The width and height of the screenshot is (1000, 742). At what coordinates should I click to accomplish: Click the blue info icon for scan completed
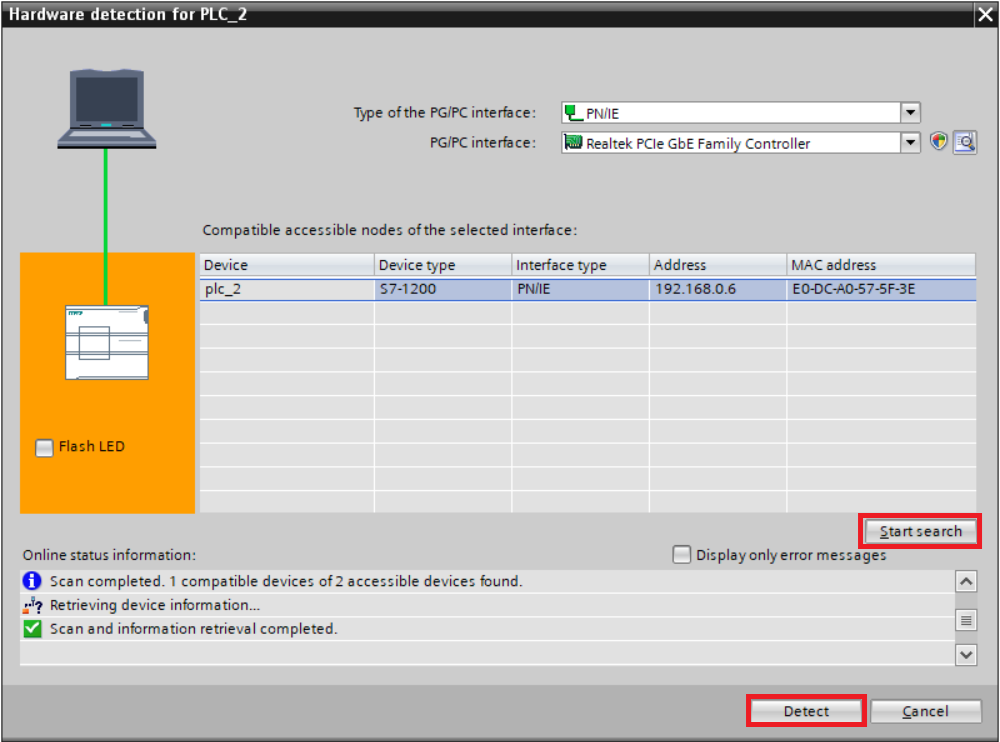pos(33,581)
